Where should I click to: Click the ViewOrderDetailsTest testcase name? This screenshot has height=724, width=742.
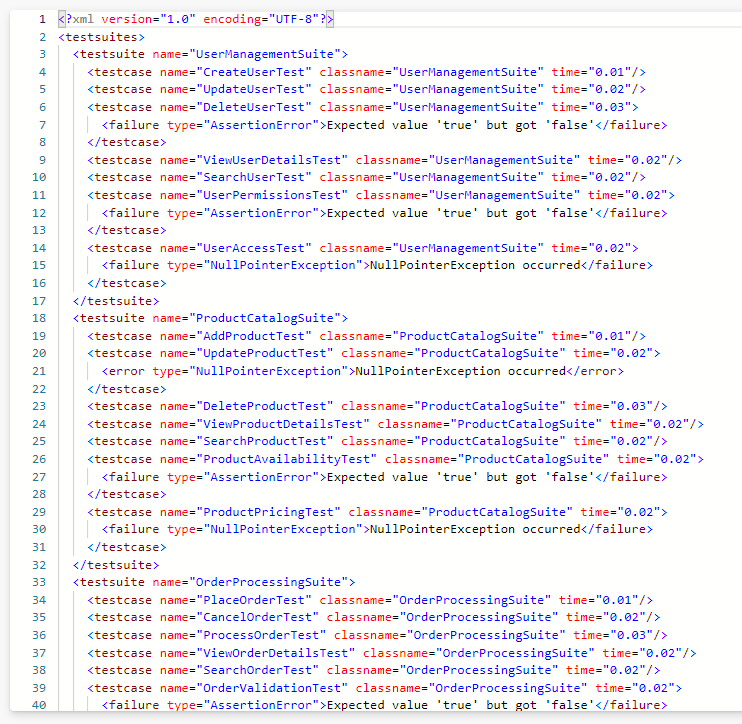click(275, 653)
